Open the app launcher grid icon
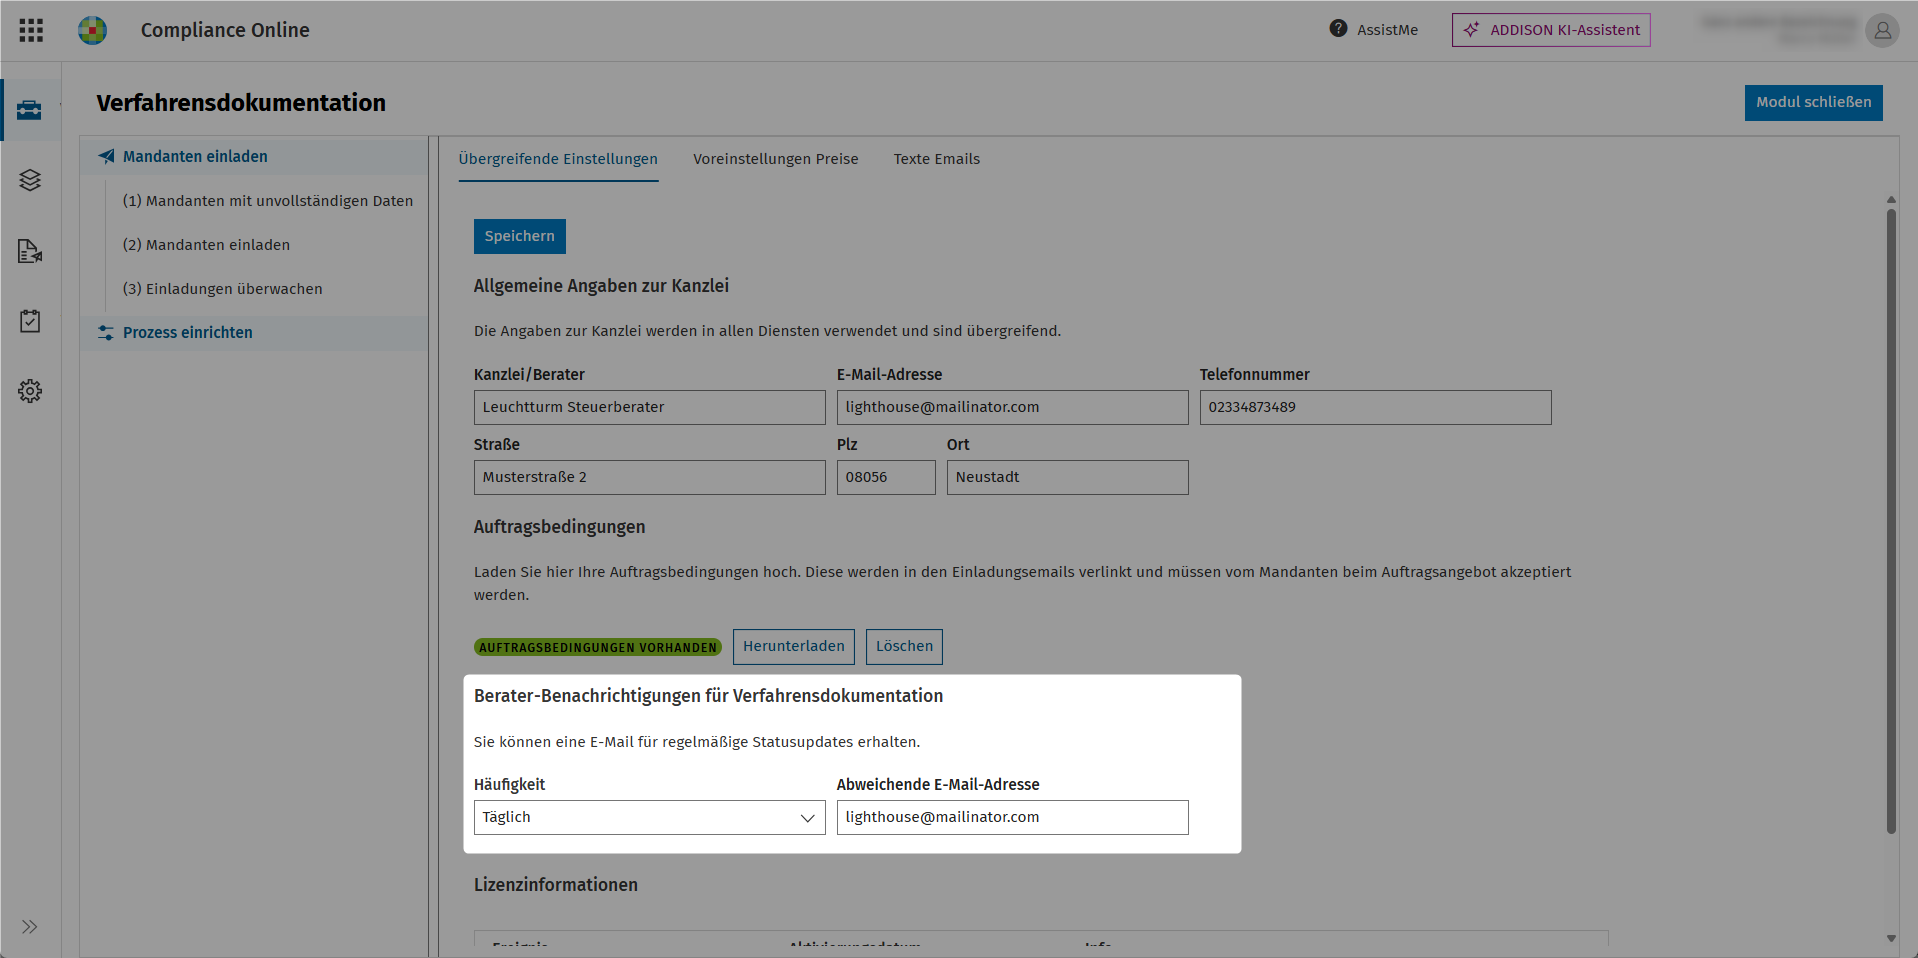Viewport: 1918px width, 958px height. click(x=31, y=30)
